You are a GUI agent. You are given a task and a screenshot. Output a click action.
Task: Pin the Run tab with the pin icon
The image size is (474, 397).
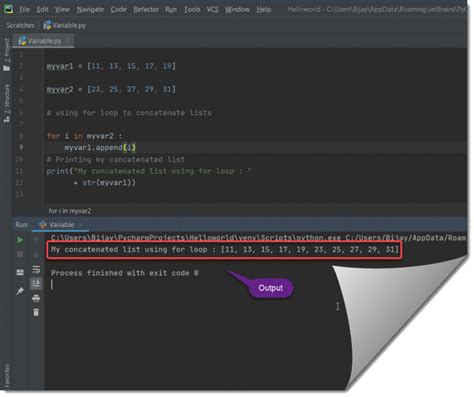[x=20, y=291]
